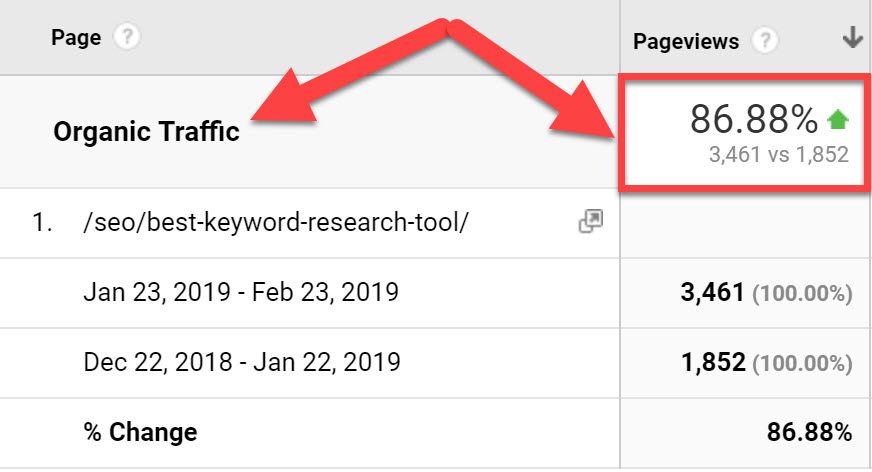Screen dimensions: 872x472
Task: Click the help icon next to Pageviews
Action: coord(765,41)
